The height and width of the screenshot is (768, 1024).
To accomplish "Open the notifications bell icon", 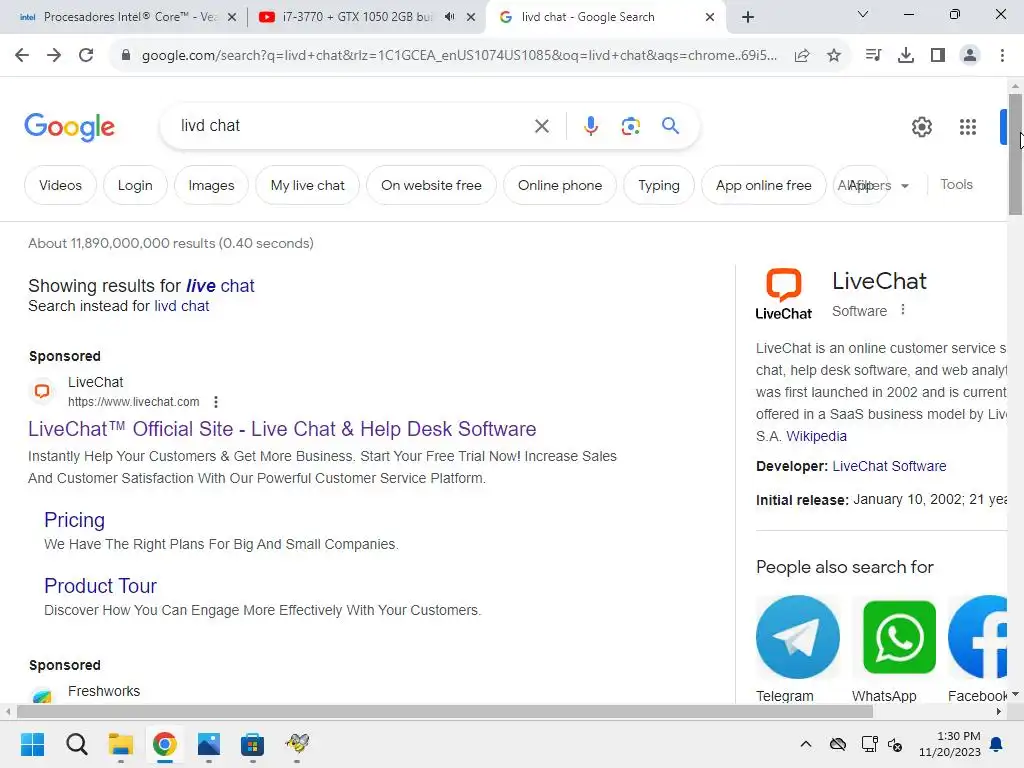I will point(997,744).
